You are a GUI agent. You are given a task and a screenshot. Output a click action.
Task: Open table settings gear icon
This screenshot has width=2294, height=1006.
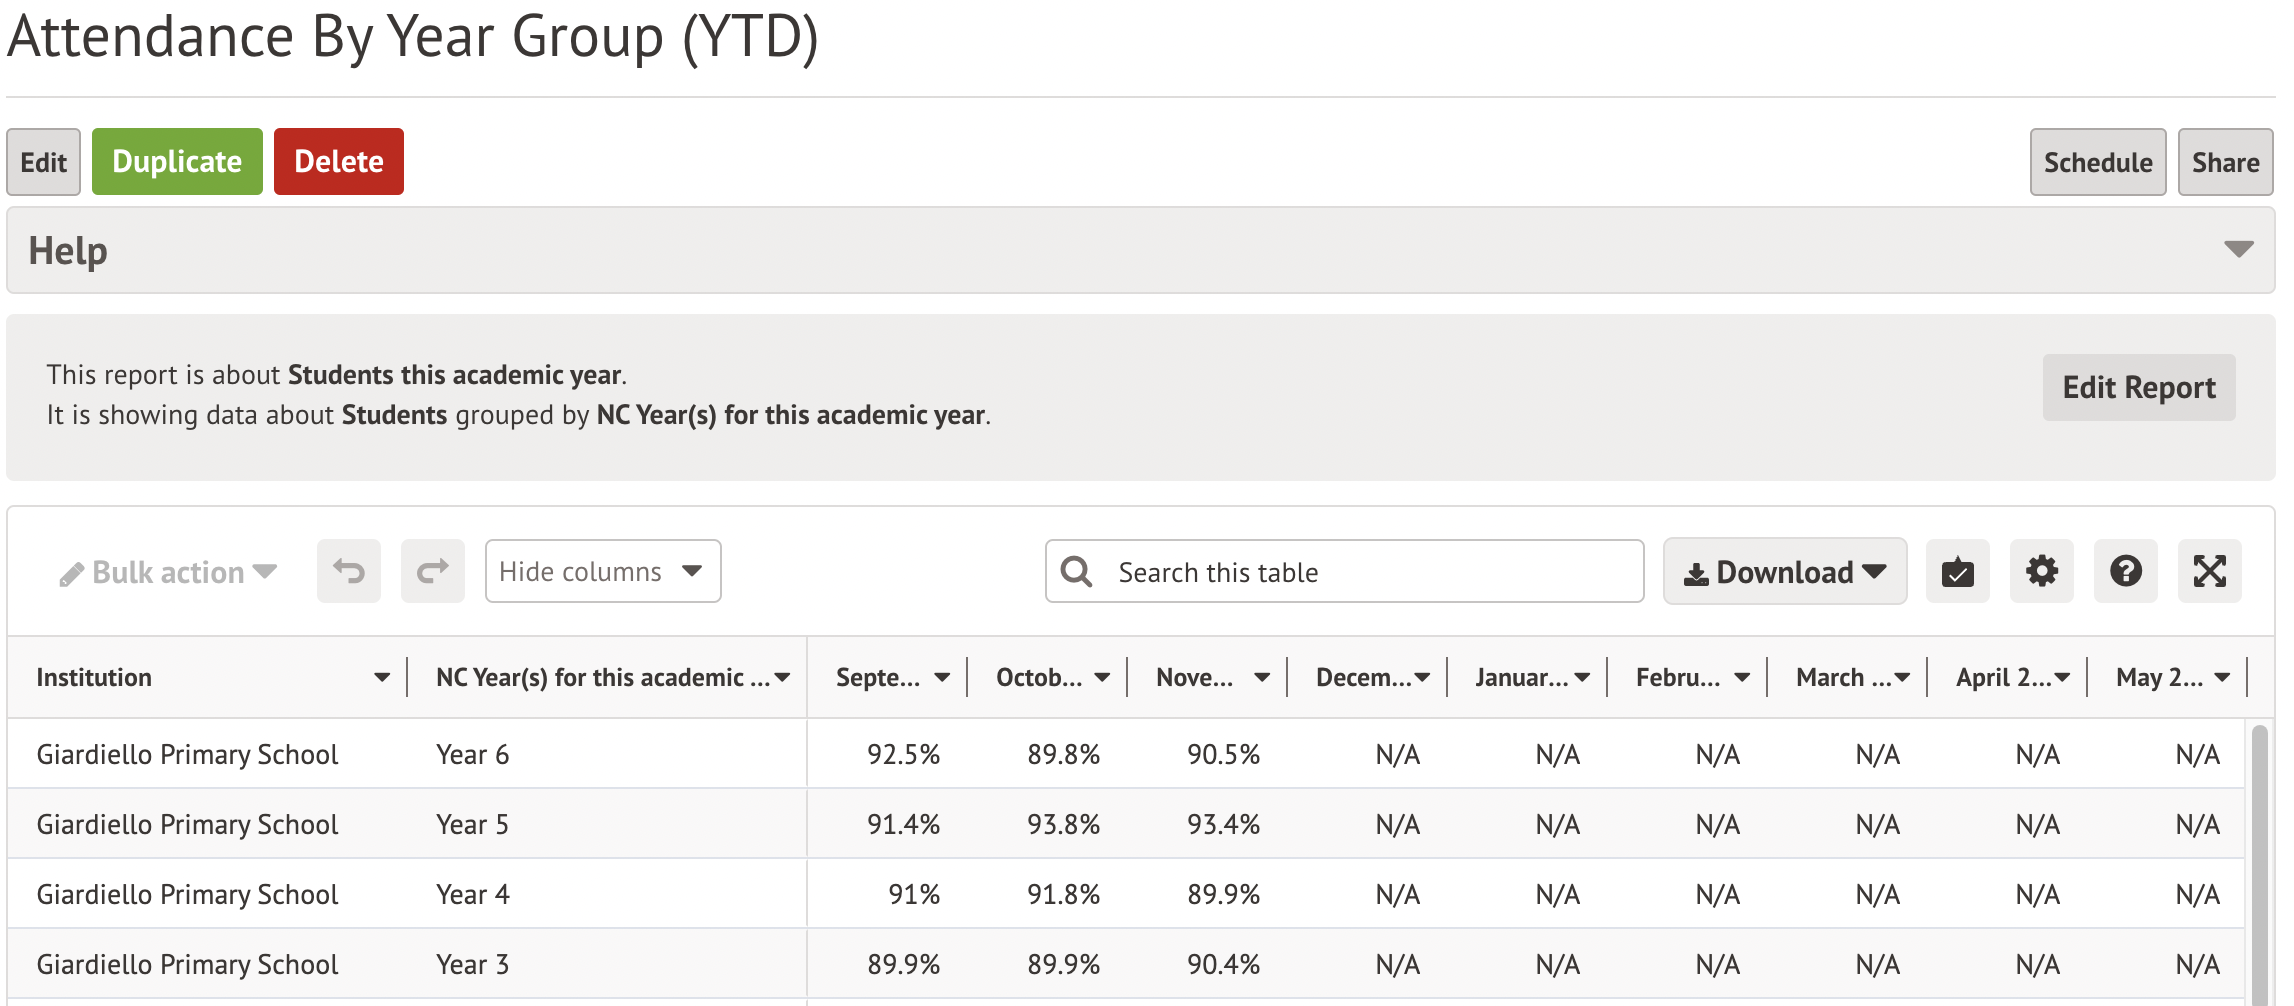pos(2041,571)
